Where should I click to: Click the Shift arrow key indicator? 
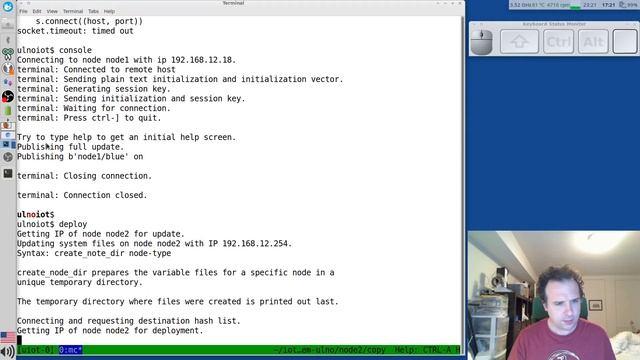click(519, 42)
